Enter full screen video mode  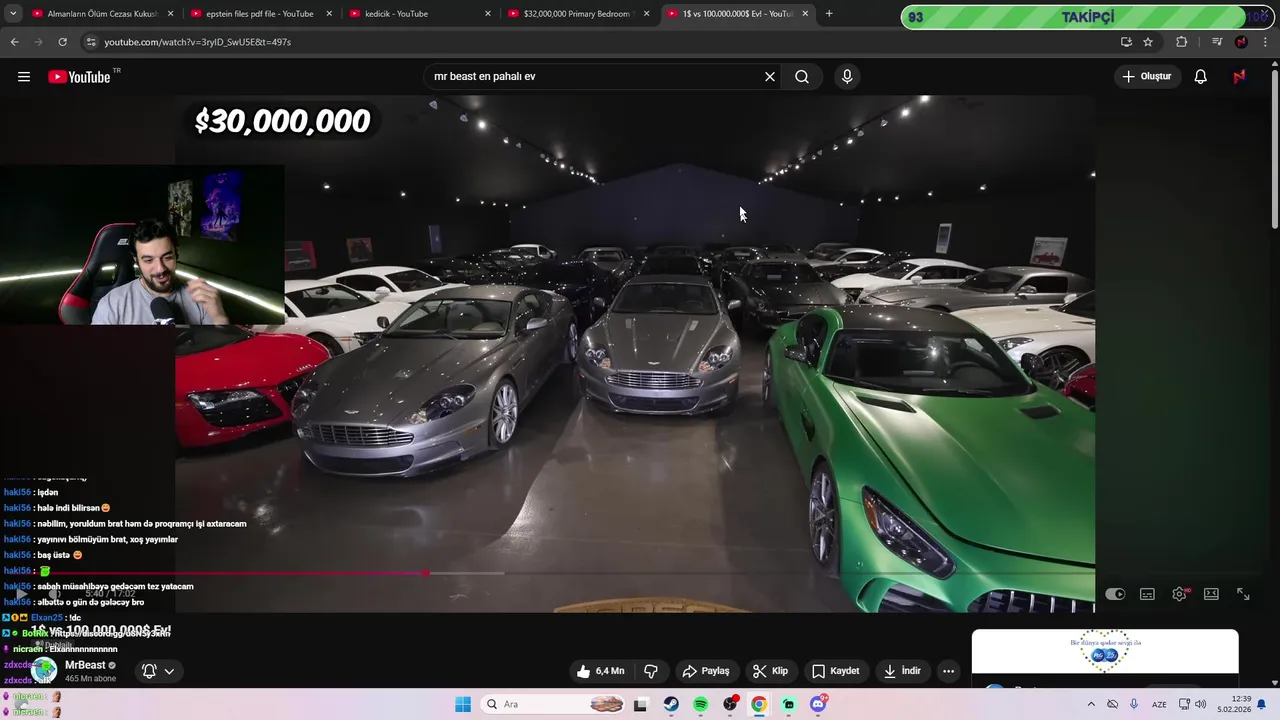pyautogui.click(x=1243, y=594)
